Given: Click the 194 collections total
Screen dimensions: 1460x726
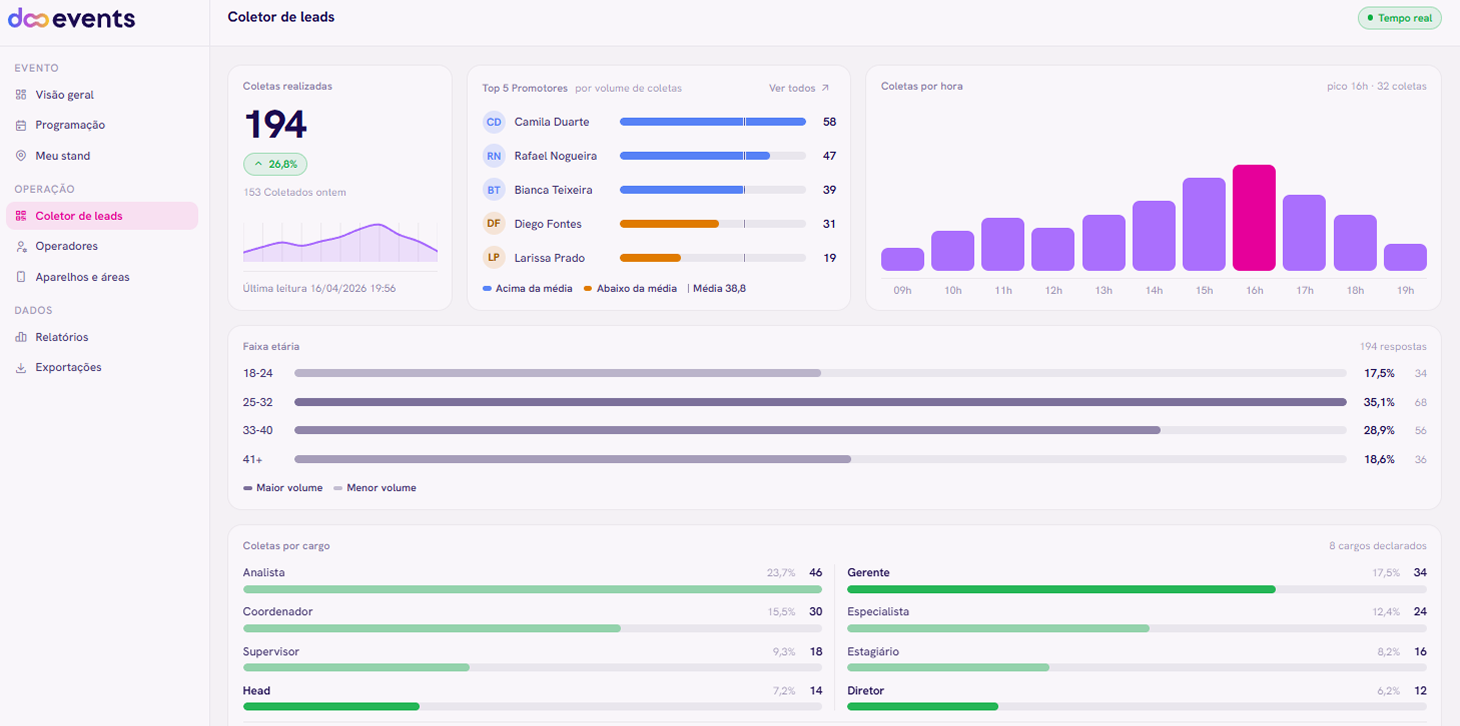Looking at the screenshot, I should tap(276, 124).
